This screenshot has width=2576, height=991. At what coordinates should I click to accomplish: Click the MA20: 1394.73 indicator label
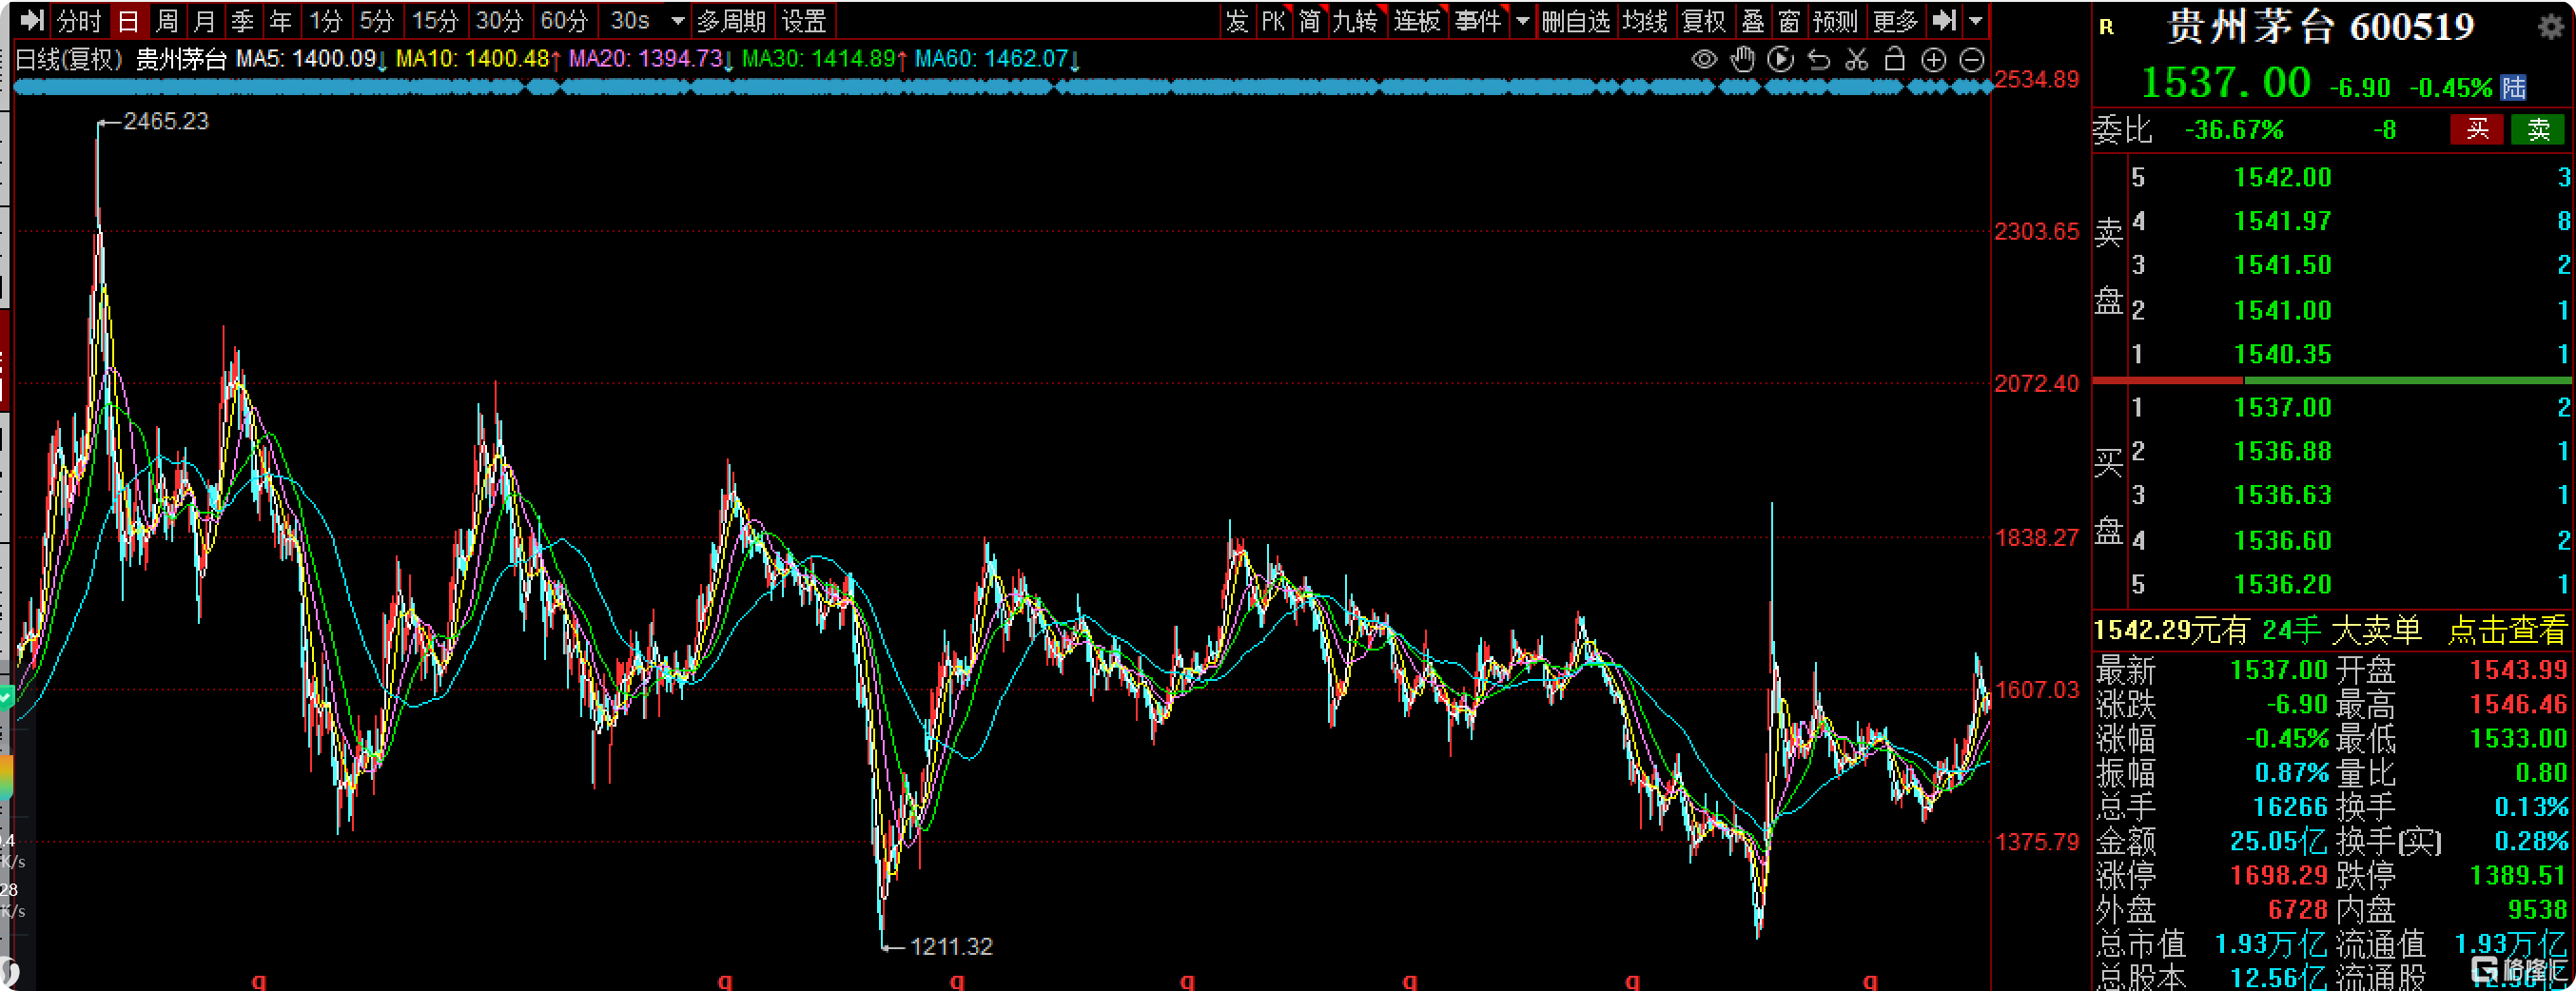click(x=652, y=60)
